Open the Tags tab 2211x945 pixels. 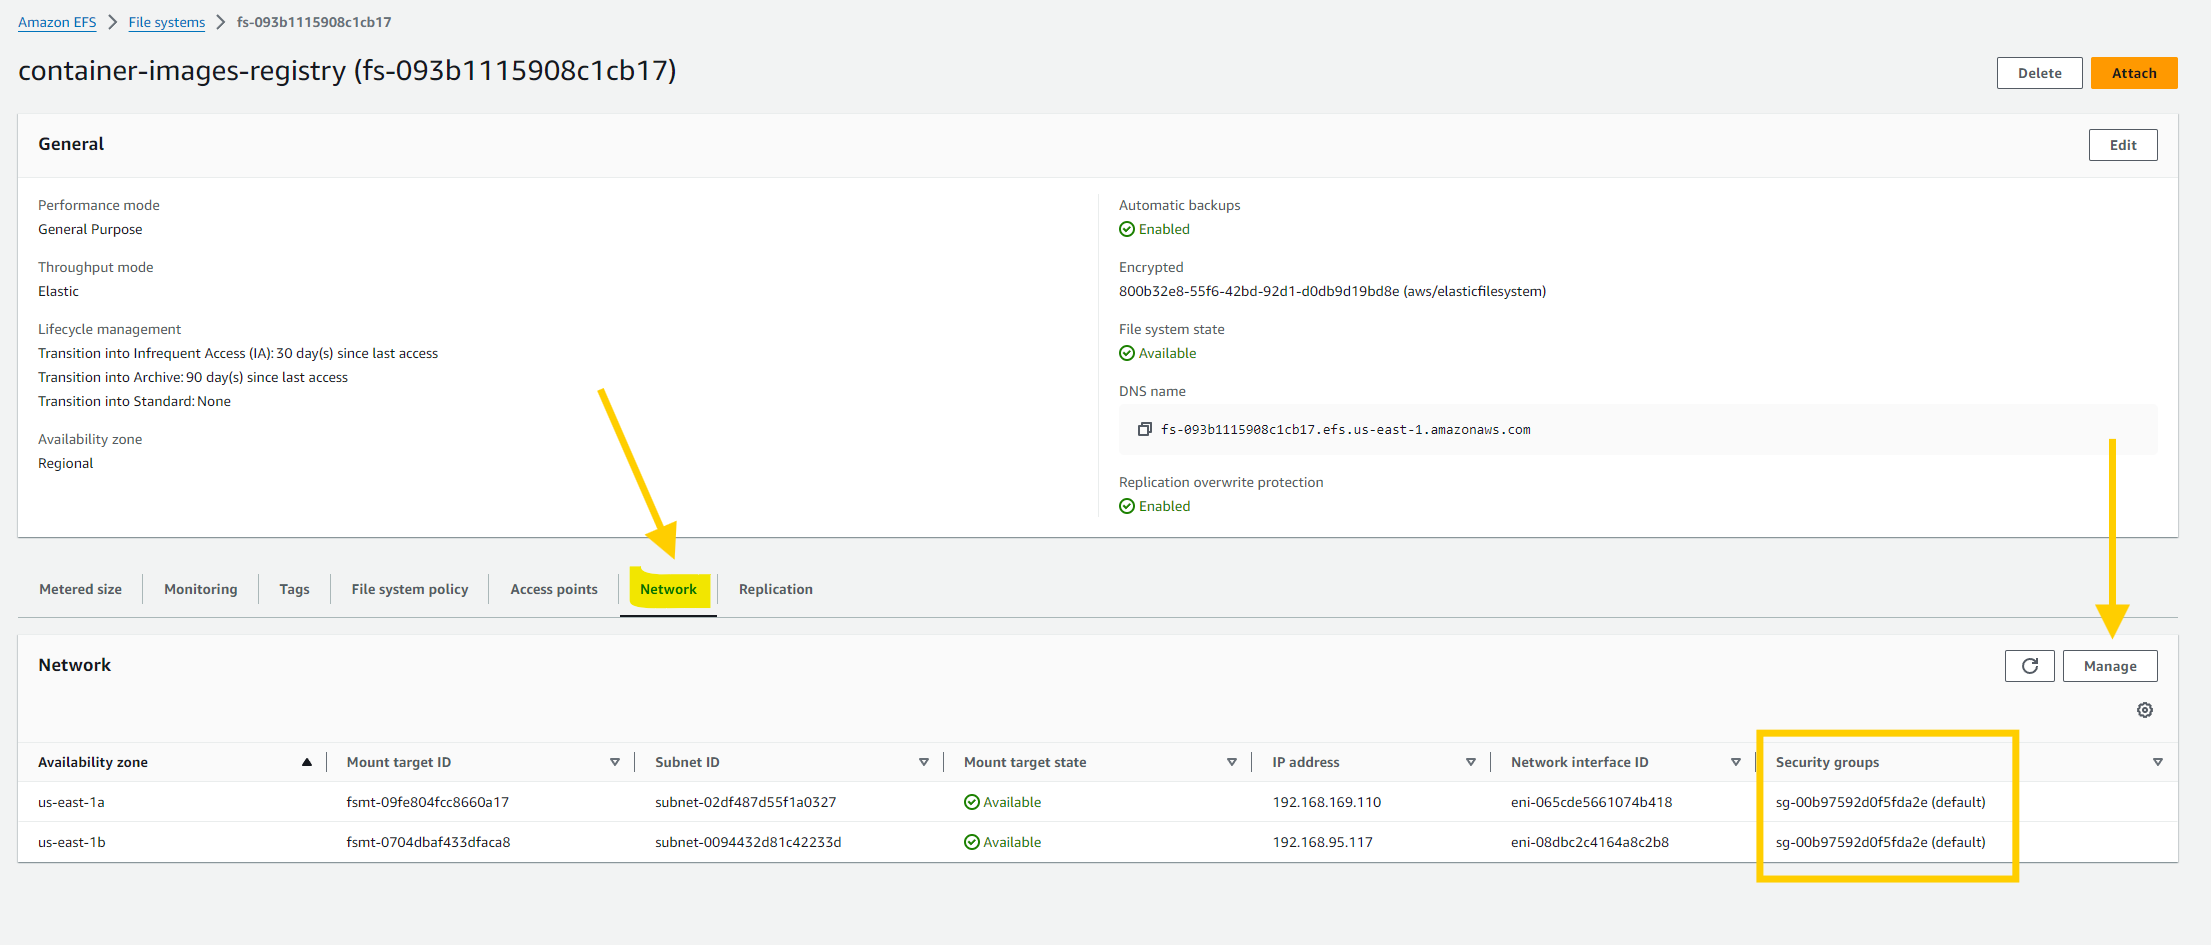coord(294,589)
